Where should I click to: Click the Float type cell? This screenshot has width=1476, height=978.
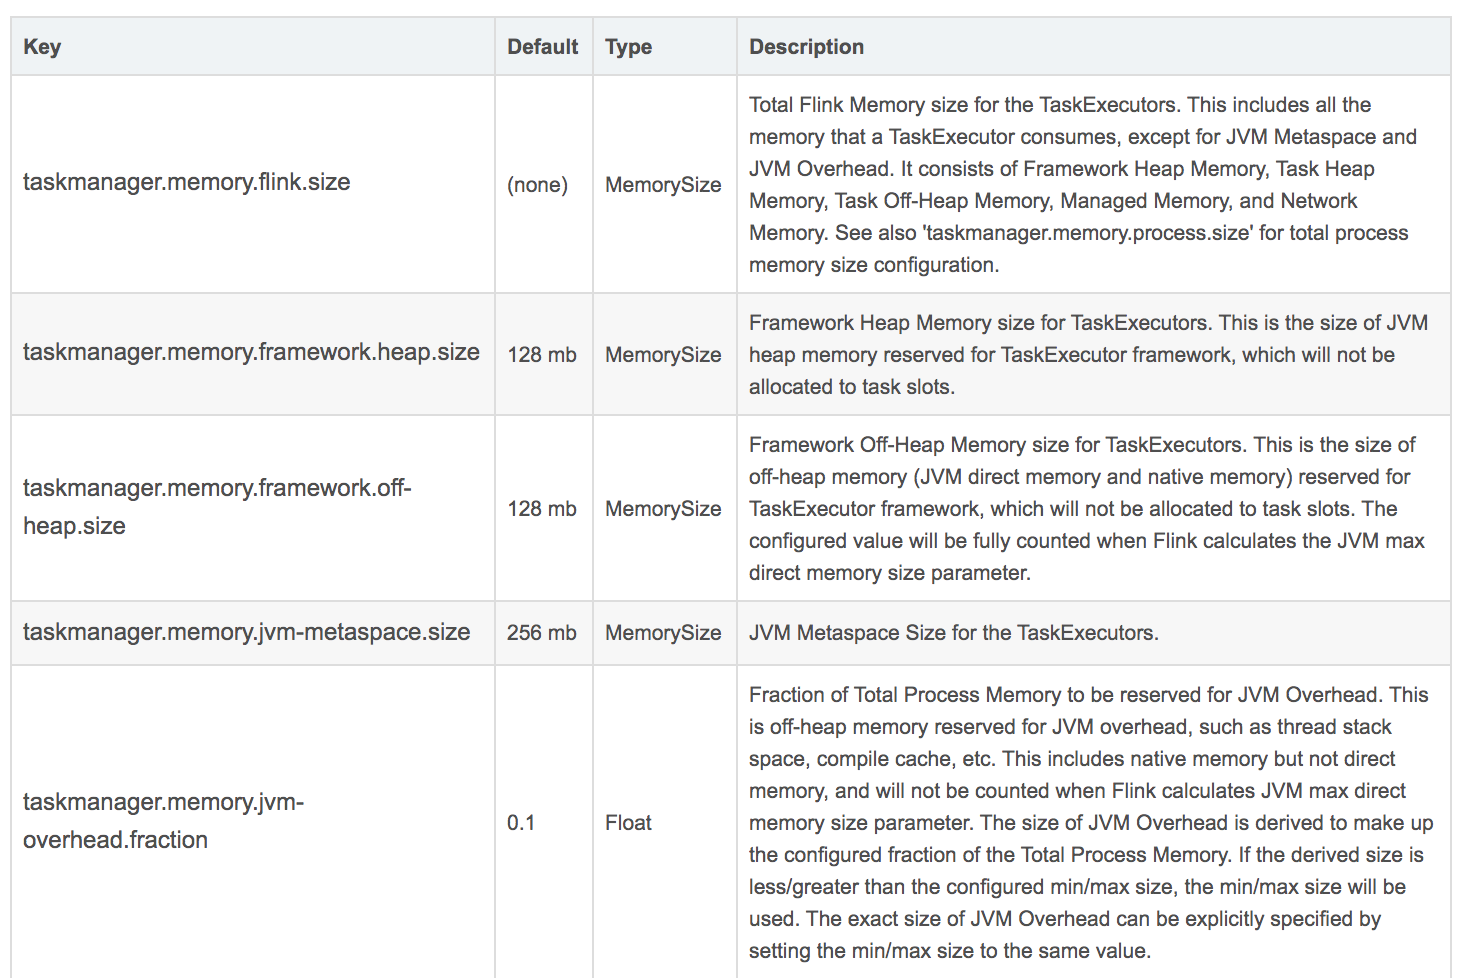click(628, 823)
